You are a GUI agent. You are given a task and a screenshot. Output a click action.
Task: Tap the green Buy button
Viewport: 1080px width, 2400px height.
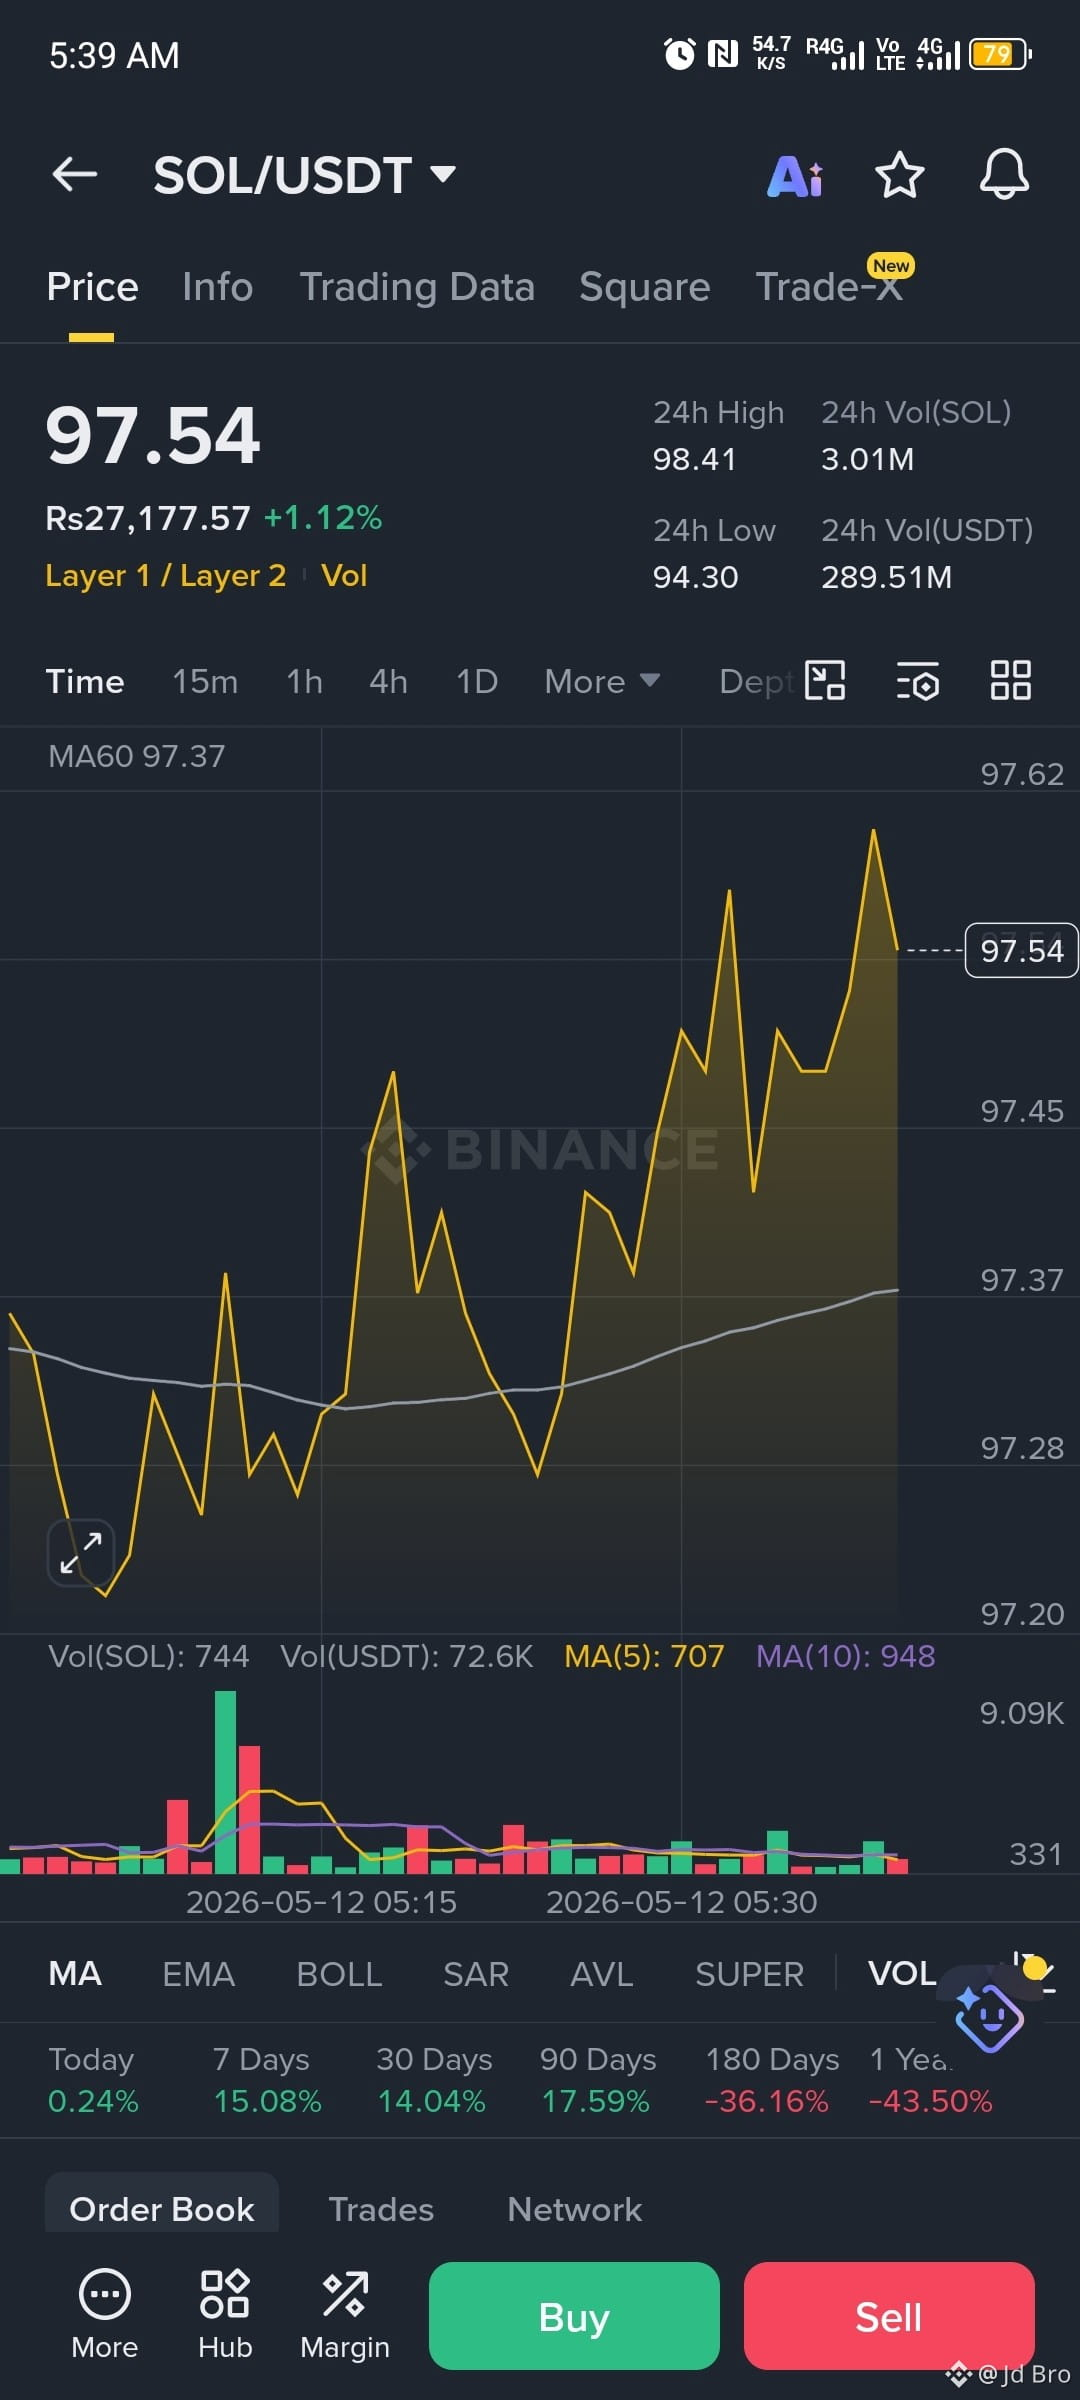tap(574, 2316)
